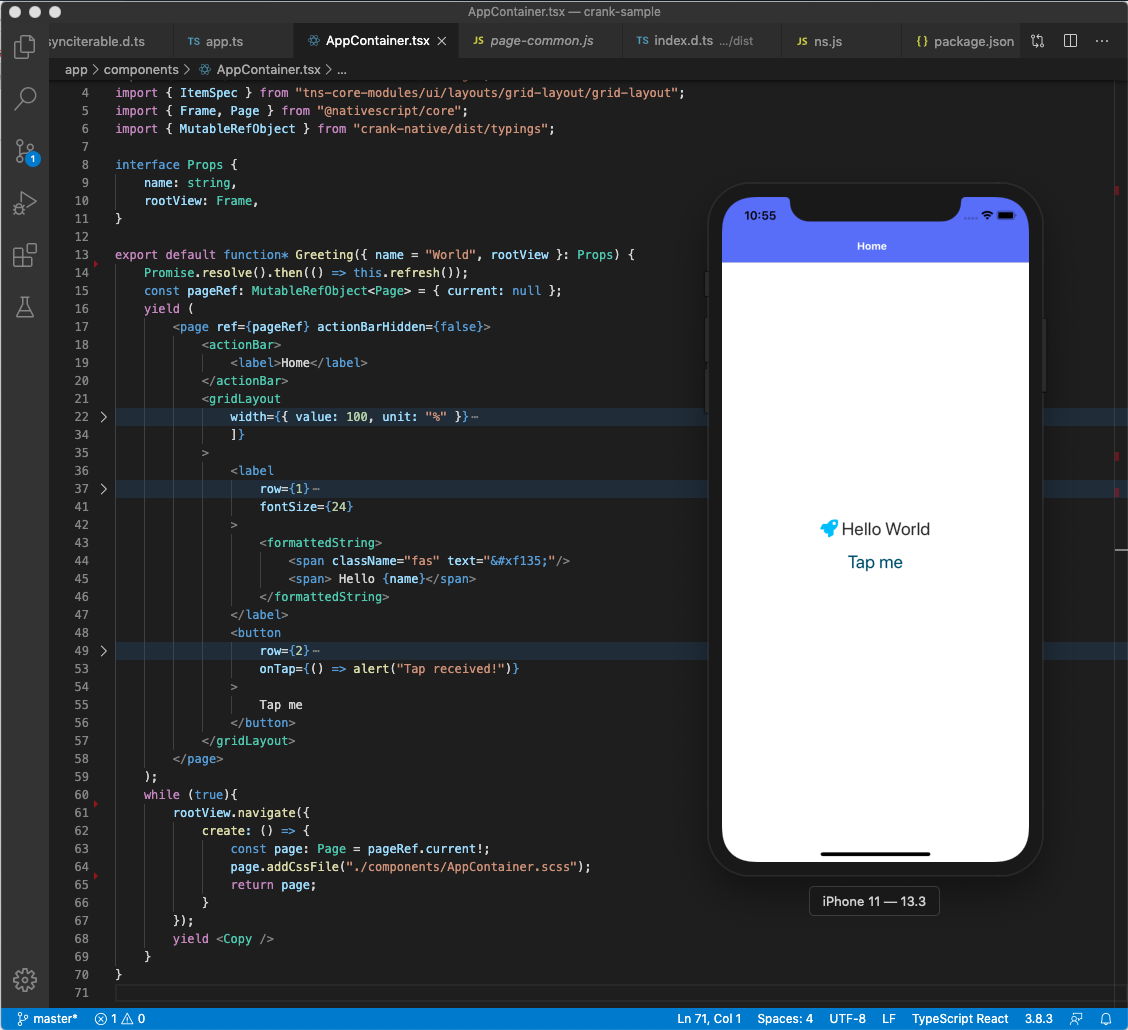The width and height of the screenshot is (1128, 1030).
Task: Click the Open Changes compare icon
Action: click(1037, 41)
